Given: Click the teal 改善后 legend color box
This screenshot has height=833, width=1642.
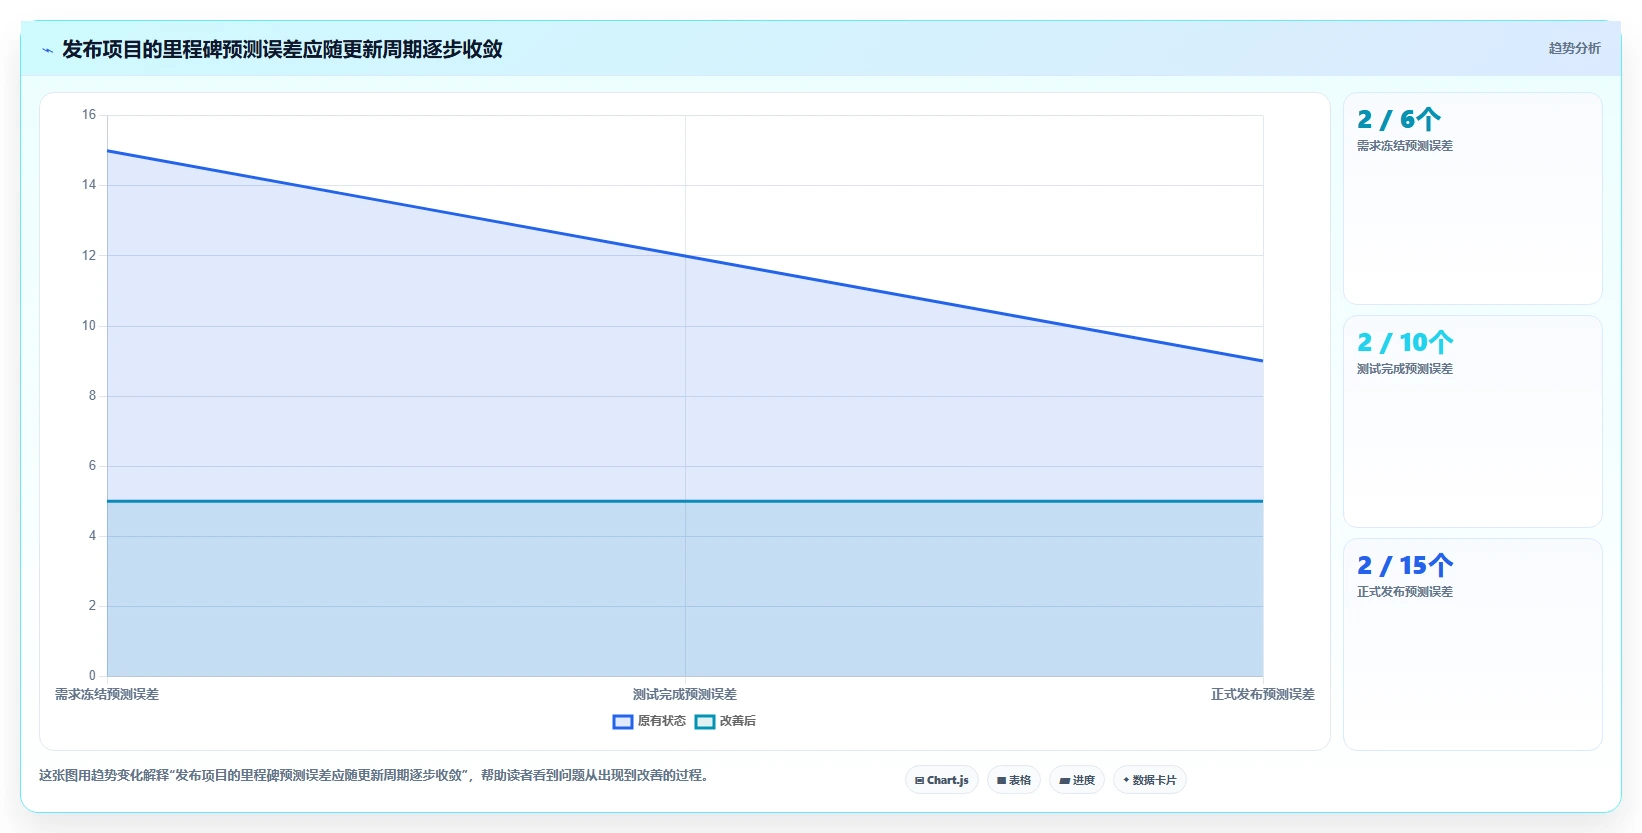Looking at the screenshot, I should click(705, 721).
